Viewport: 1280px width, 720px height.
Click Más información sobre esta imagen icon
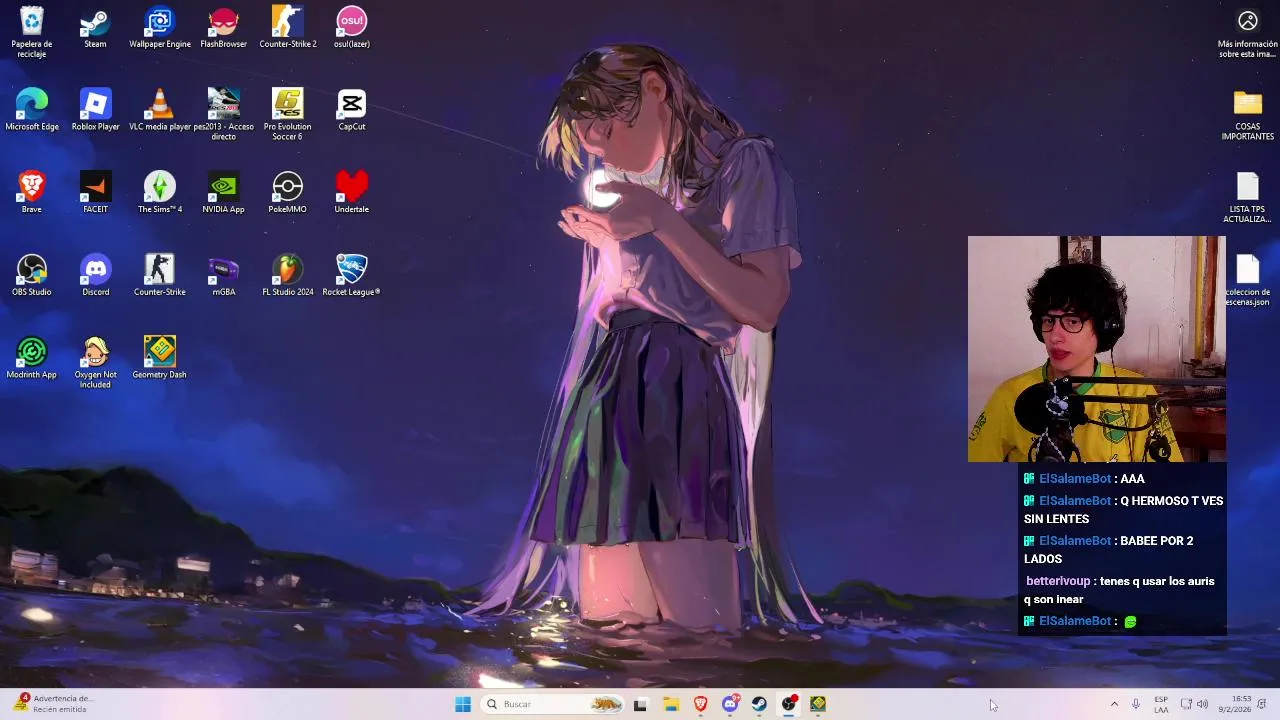click(1247, 33)
